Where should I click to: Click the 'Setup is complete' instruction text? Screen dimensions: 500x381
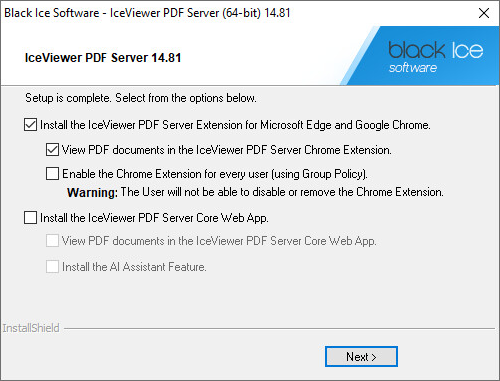141,98
